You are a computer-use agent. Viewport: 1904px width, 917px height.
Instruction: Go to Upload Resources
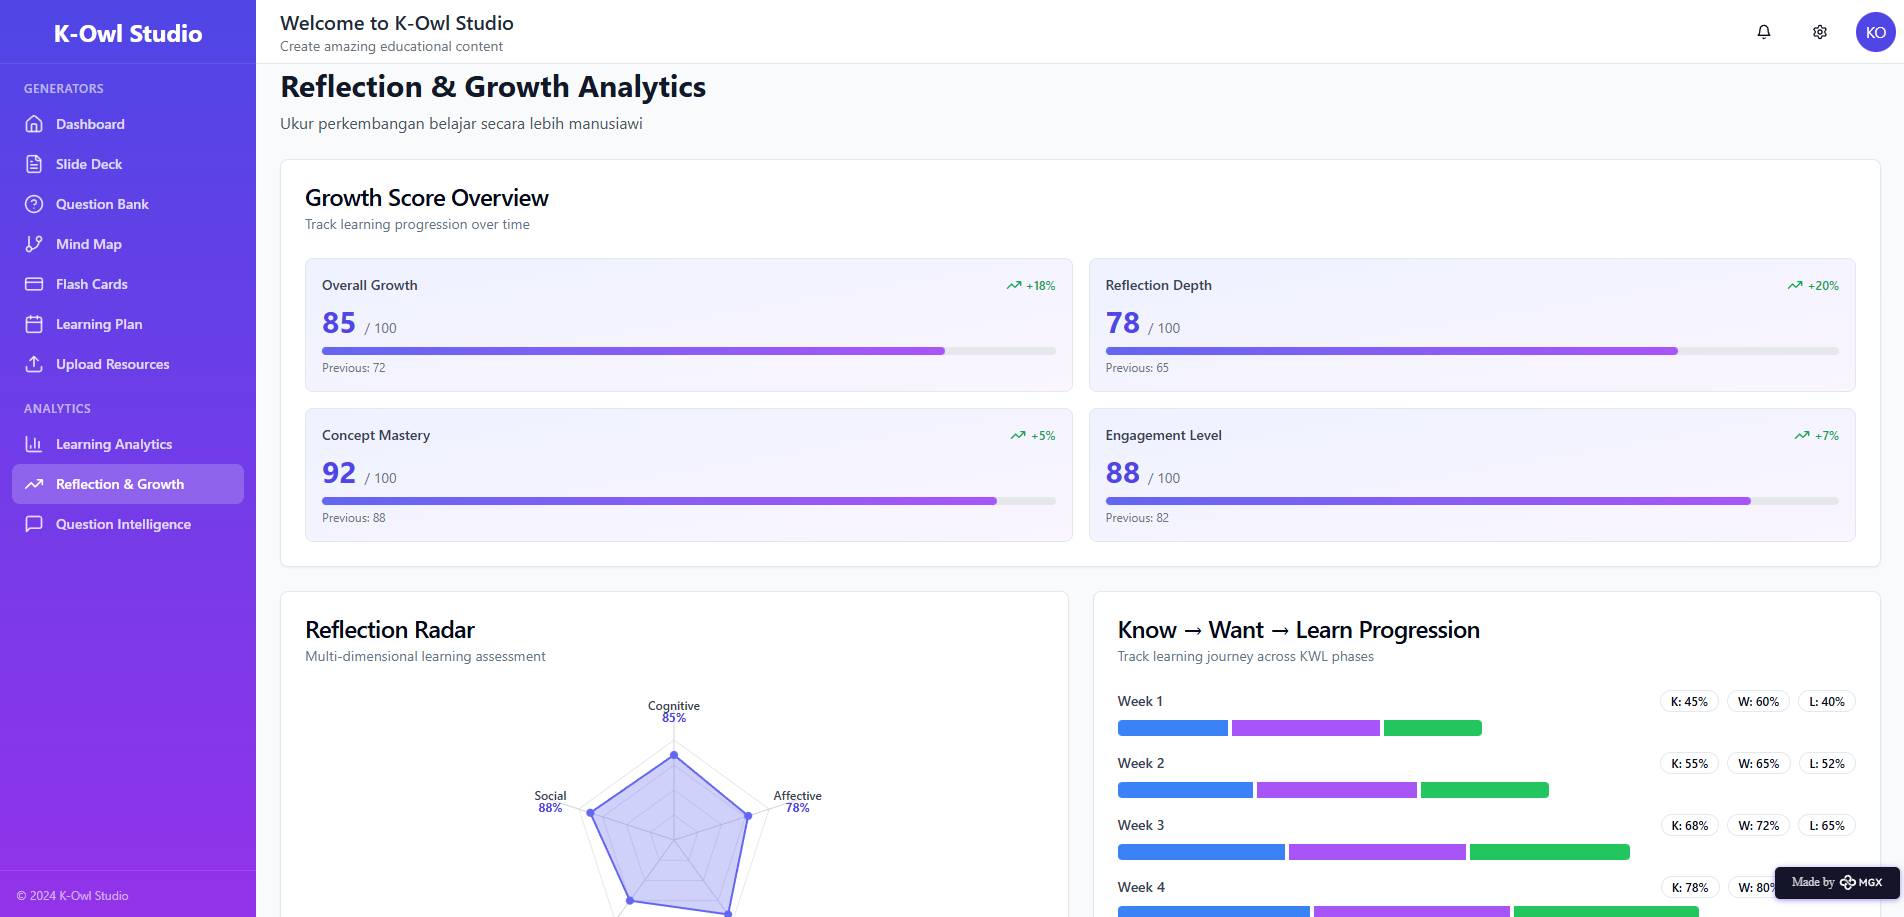128,364
